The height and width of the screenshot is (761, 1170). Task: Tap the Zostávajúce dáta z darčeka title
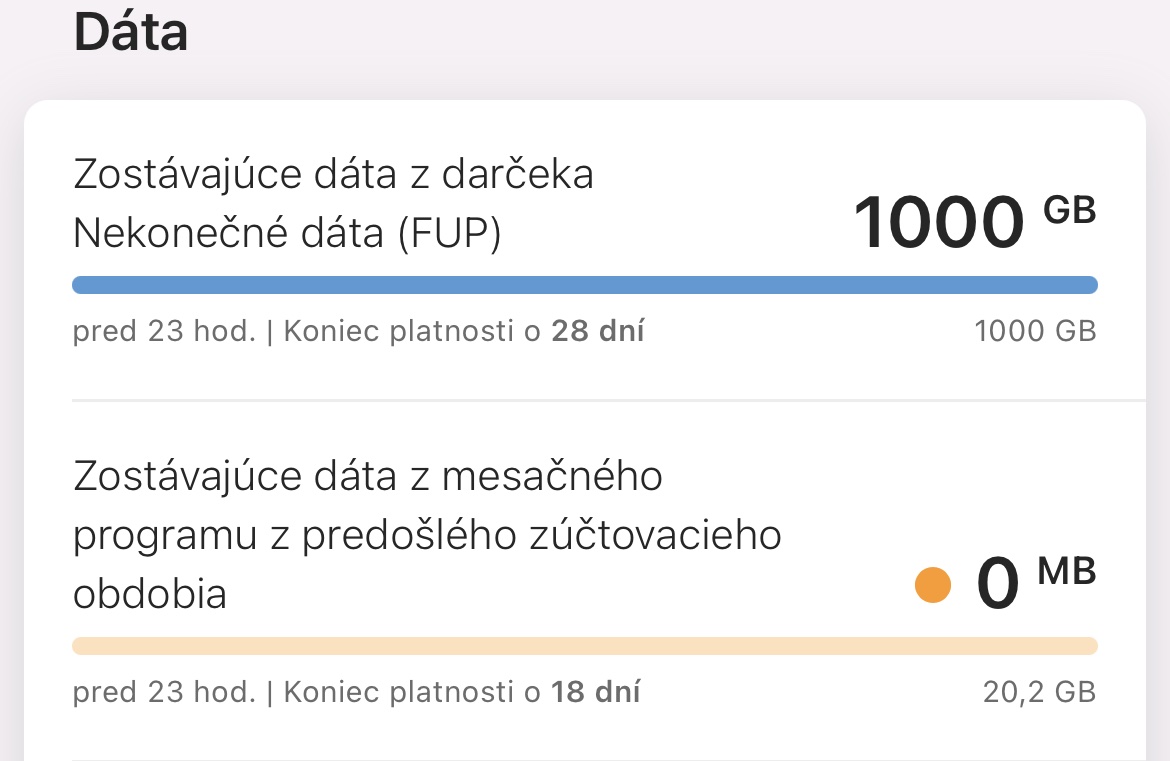click(x=333, y=173)
